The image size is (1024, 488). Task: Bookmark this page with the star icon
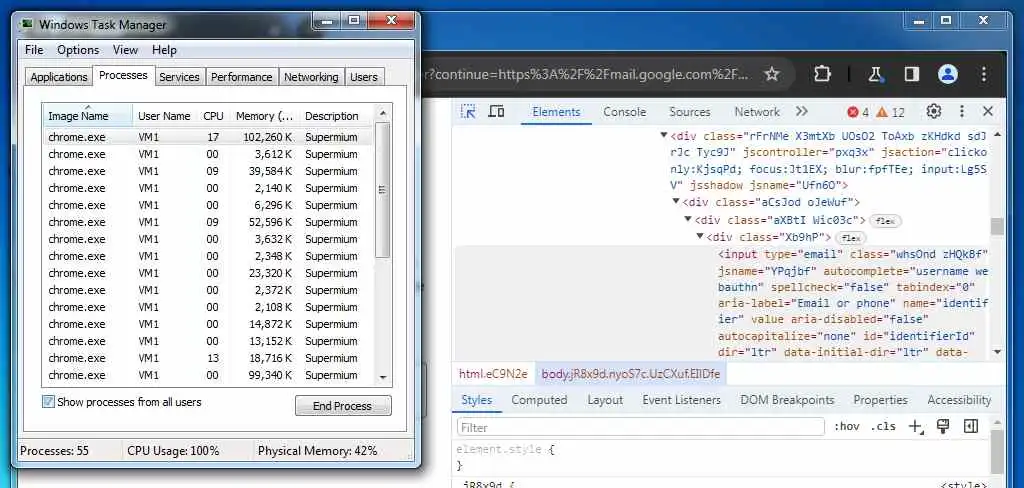point(772,74)
